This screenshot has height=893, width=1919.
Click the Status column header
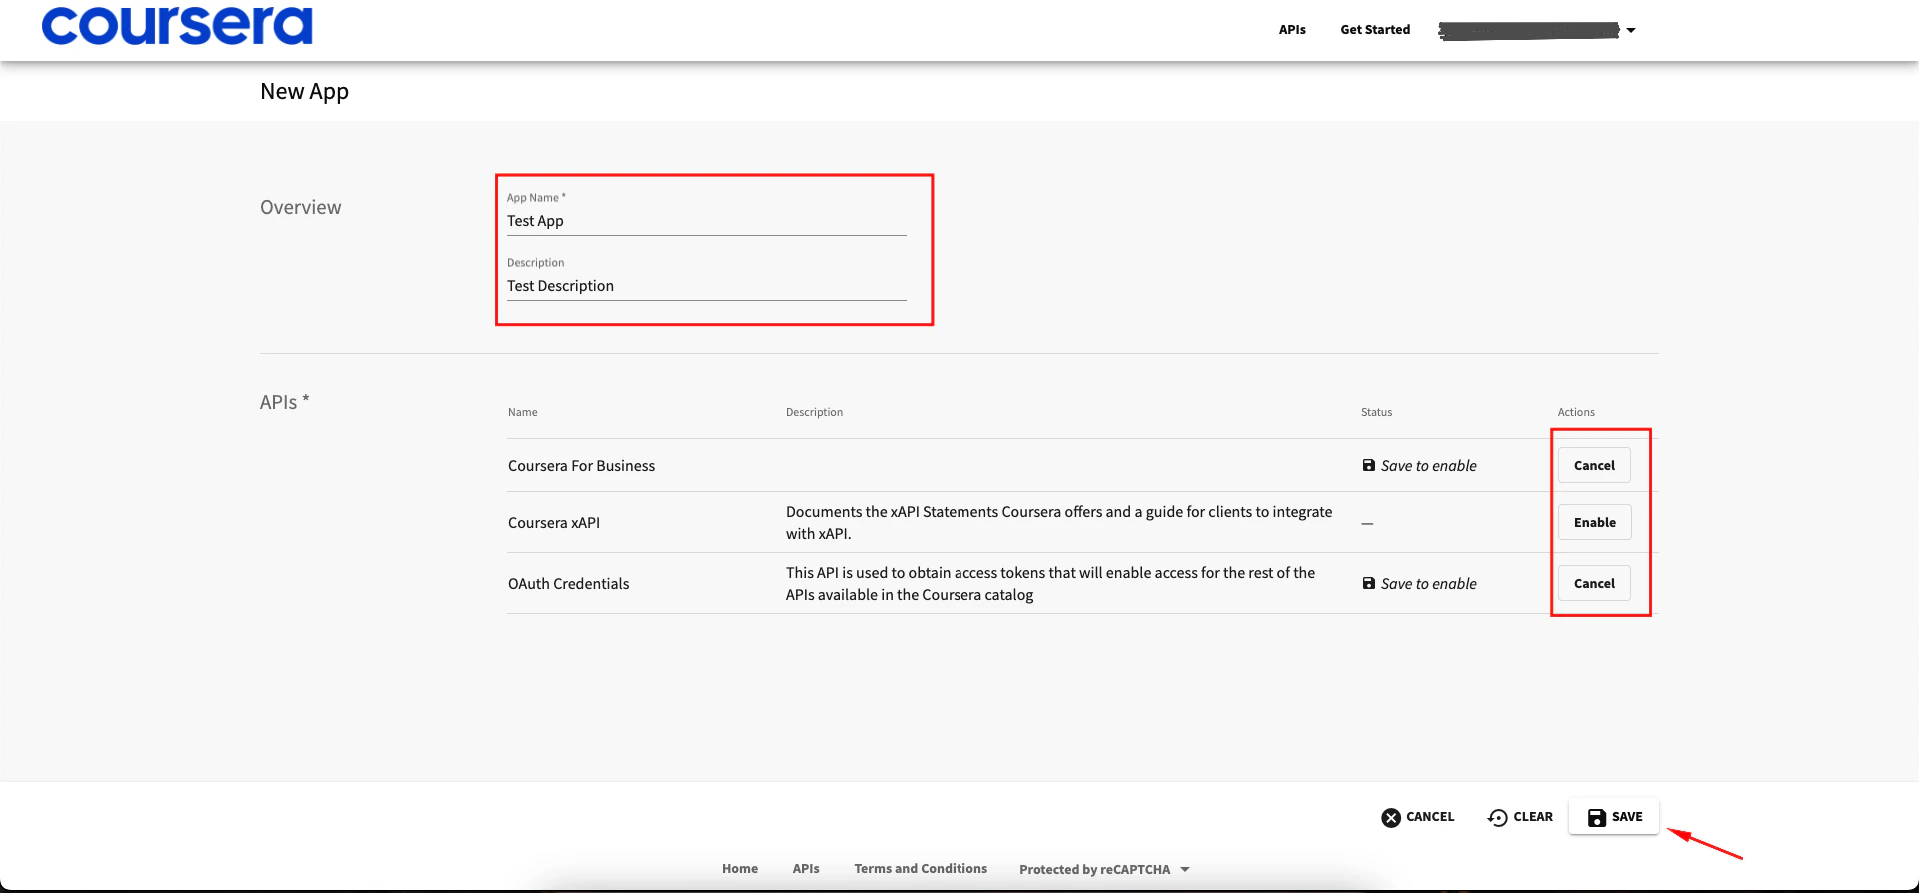coord(1376,412)
